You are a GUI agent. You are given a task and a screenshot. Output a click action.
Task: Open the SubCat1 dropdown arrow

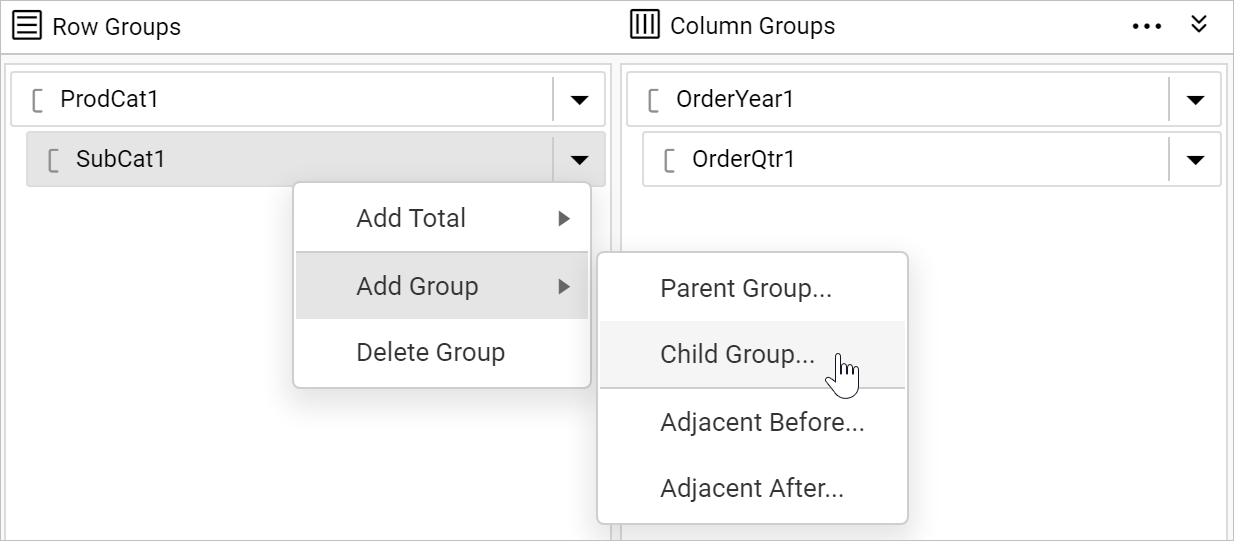click(x=579, y=160)
